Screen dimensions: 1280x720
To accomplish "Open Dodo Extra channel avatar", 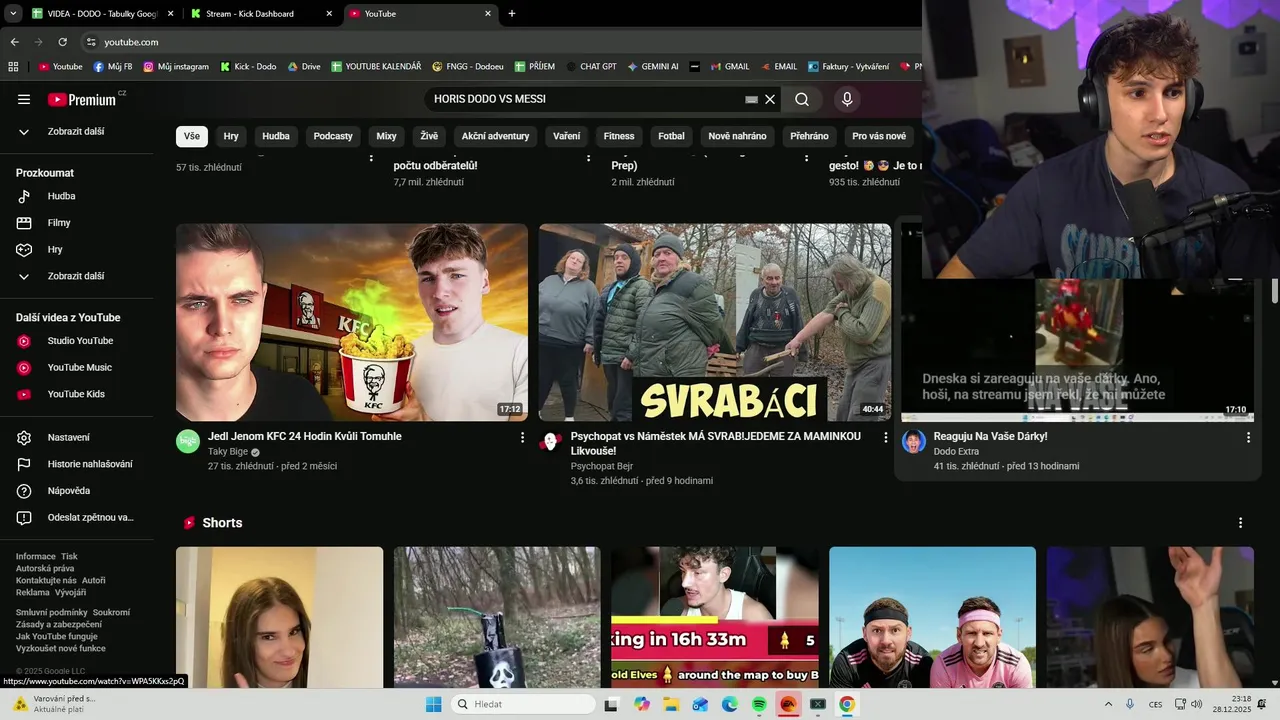I will [914, 441].
